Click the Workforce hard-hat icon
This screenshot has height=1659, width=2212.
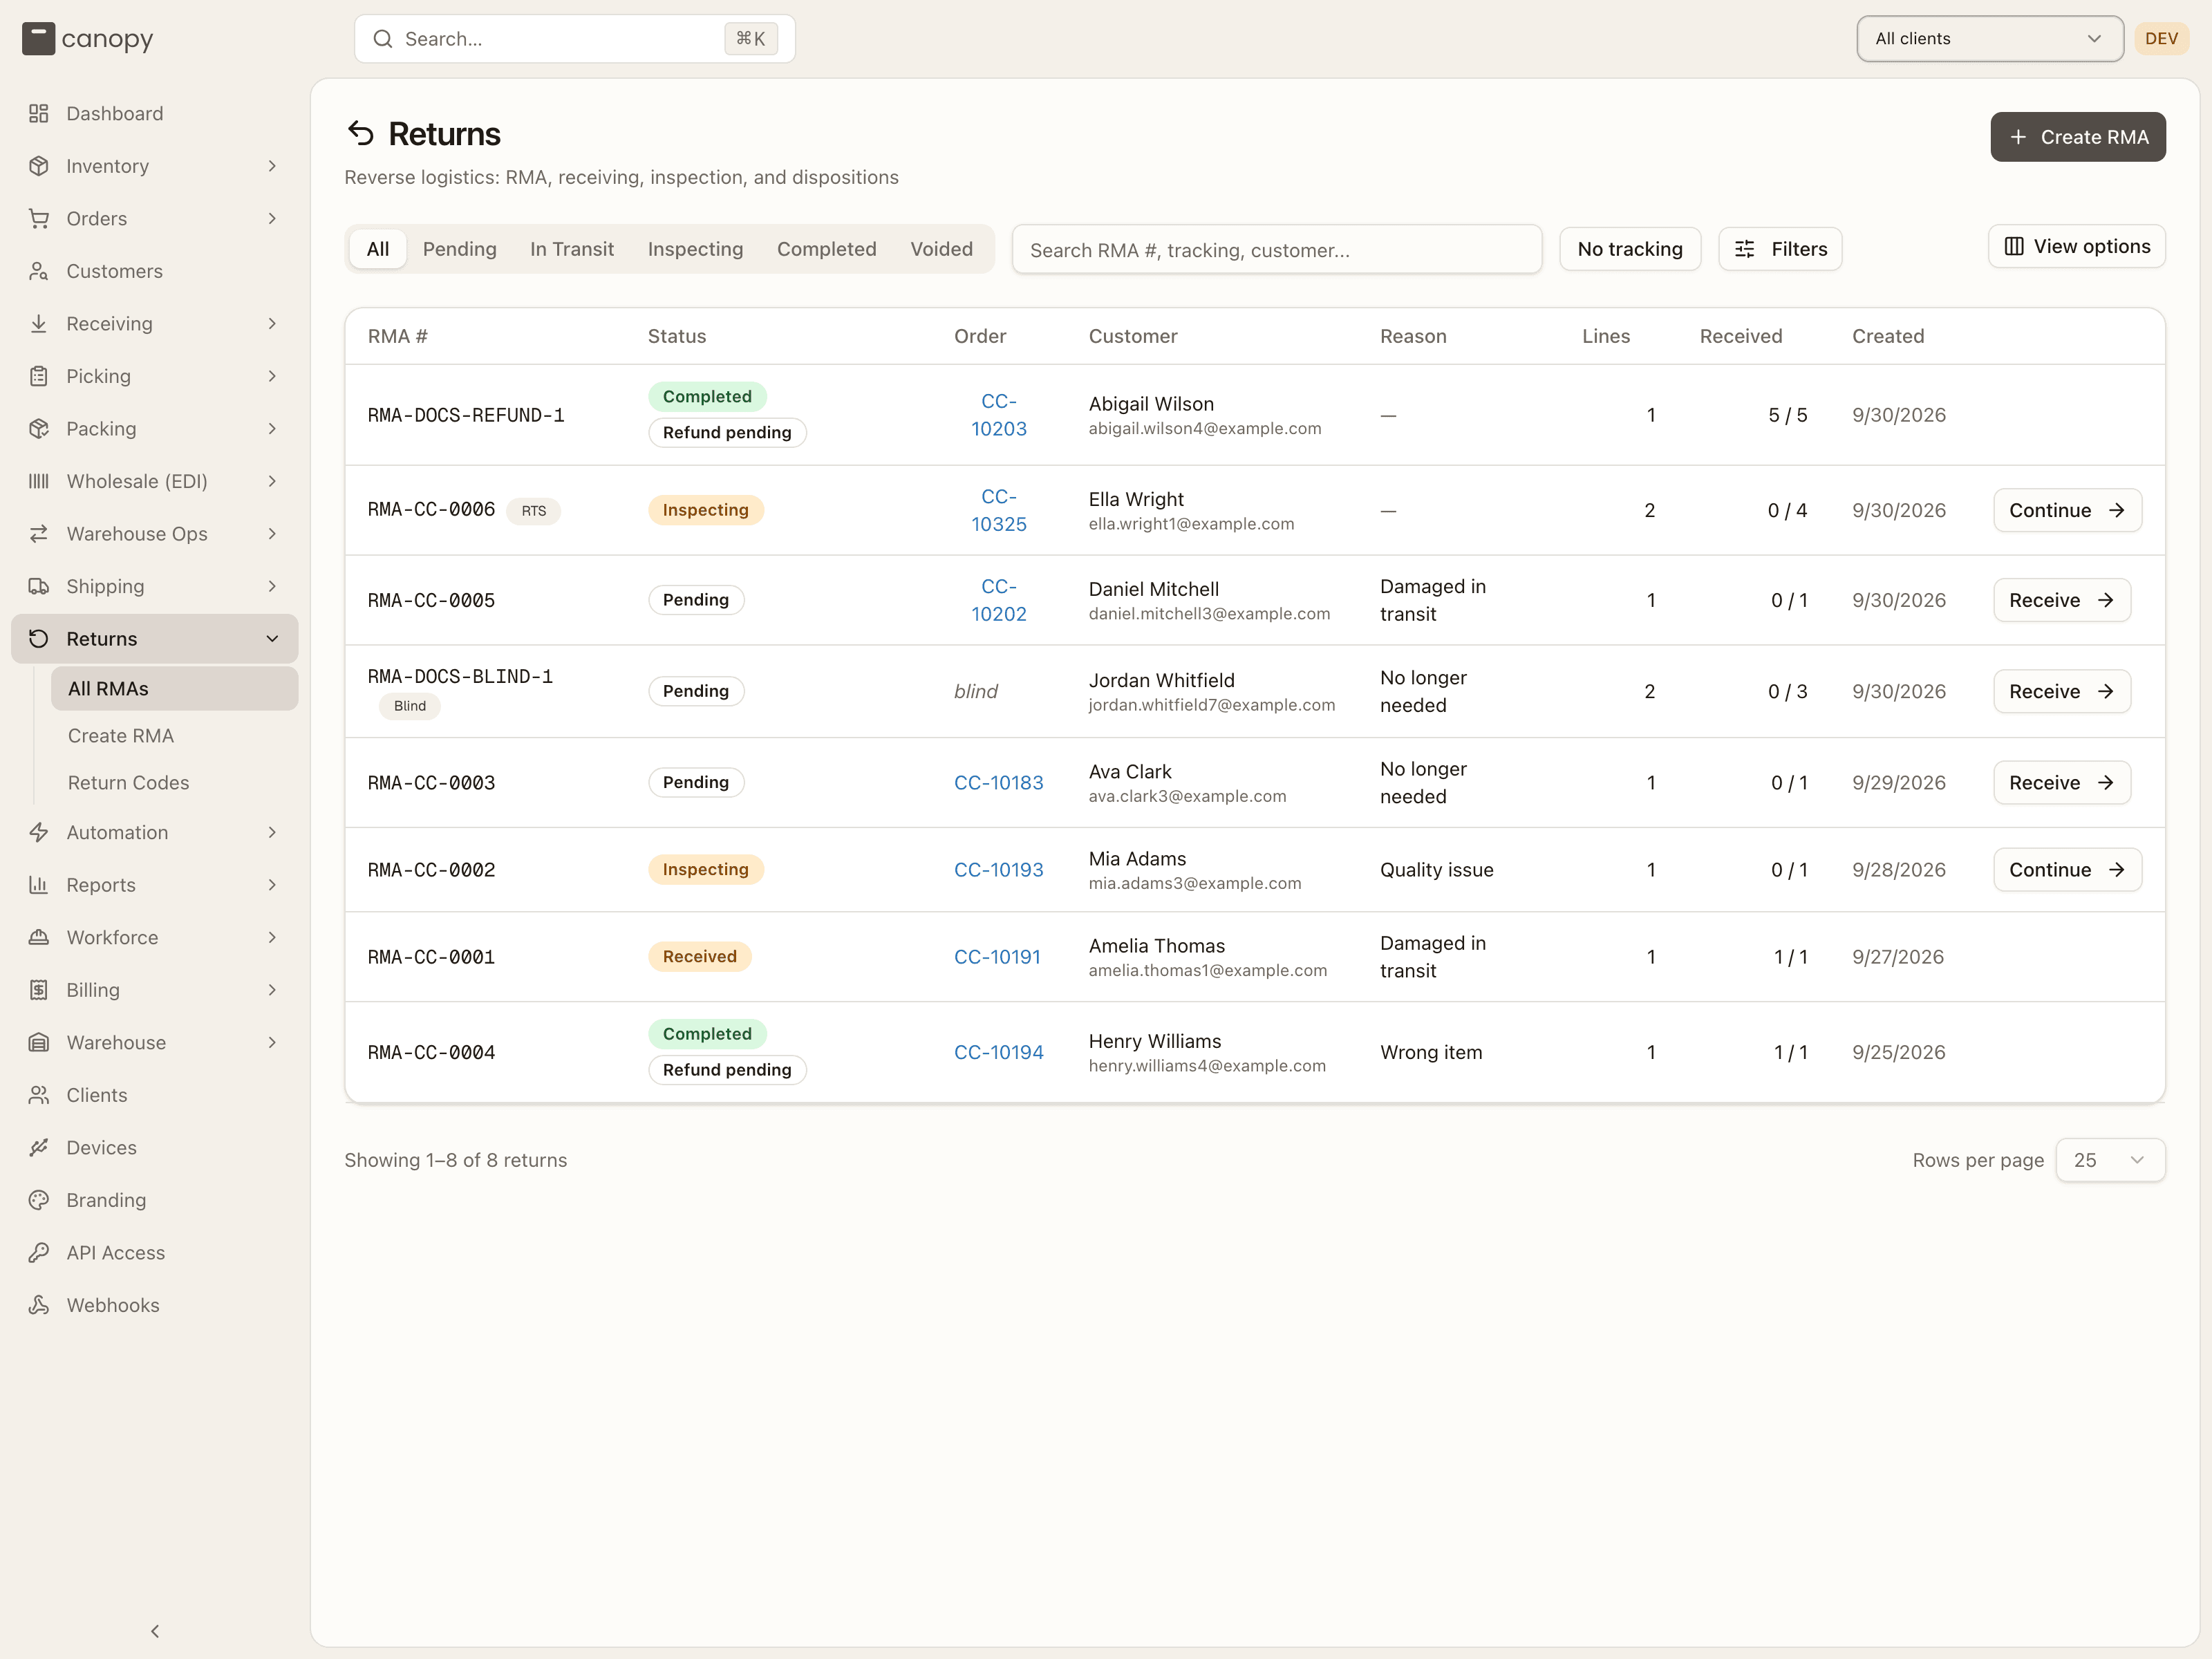[39, 938]
